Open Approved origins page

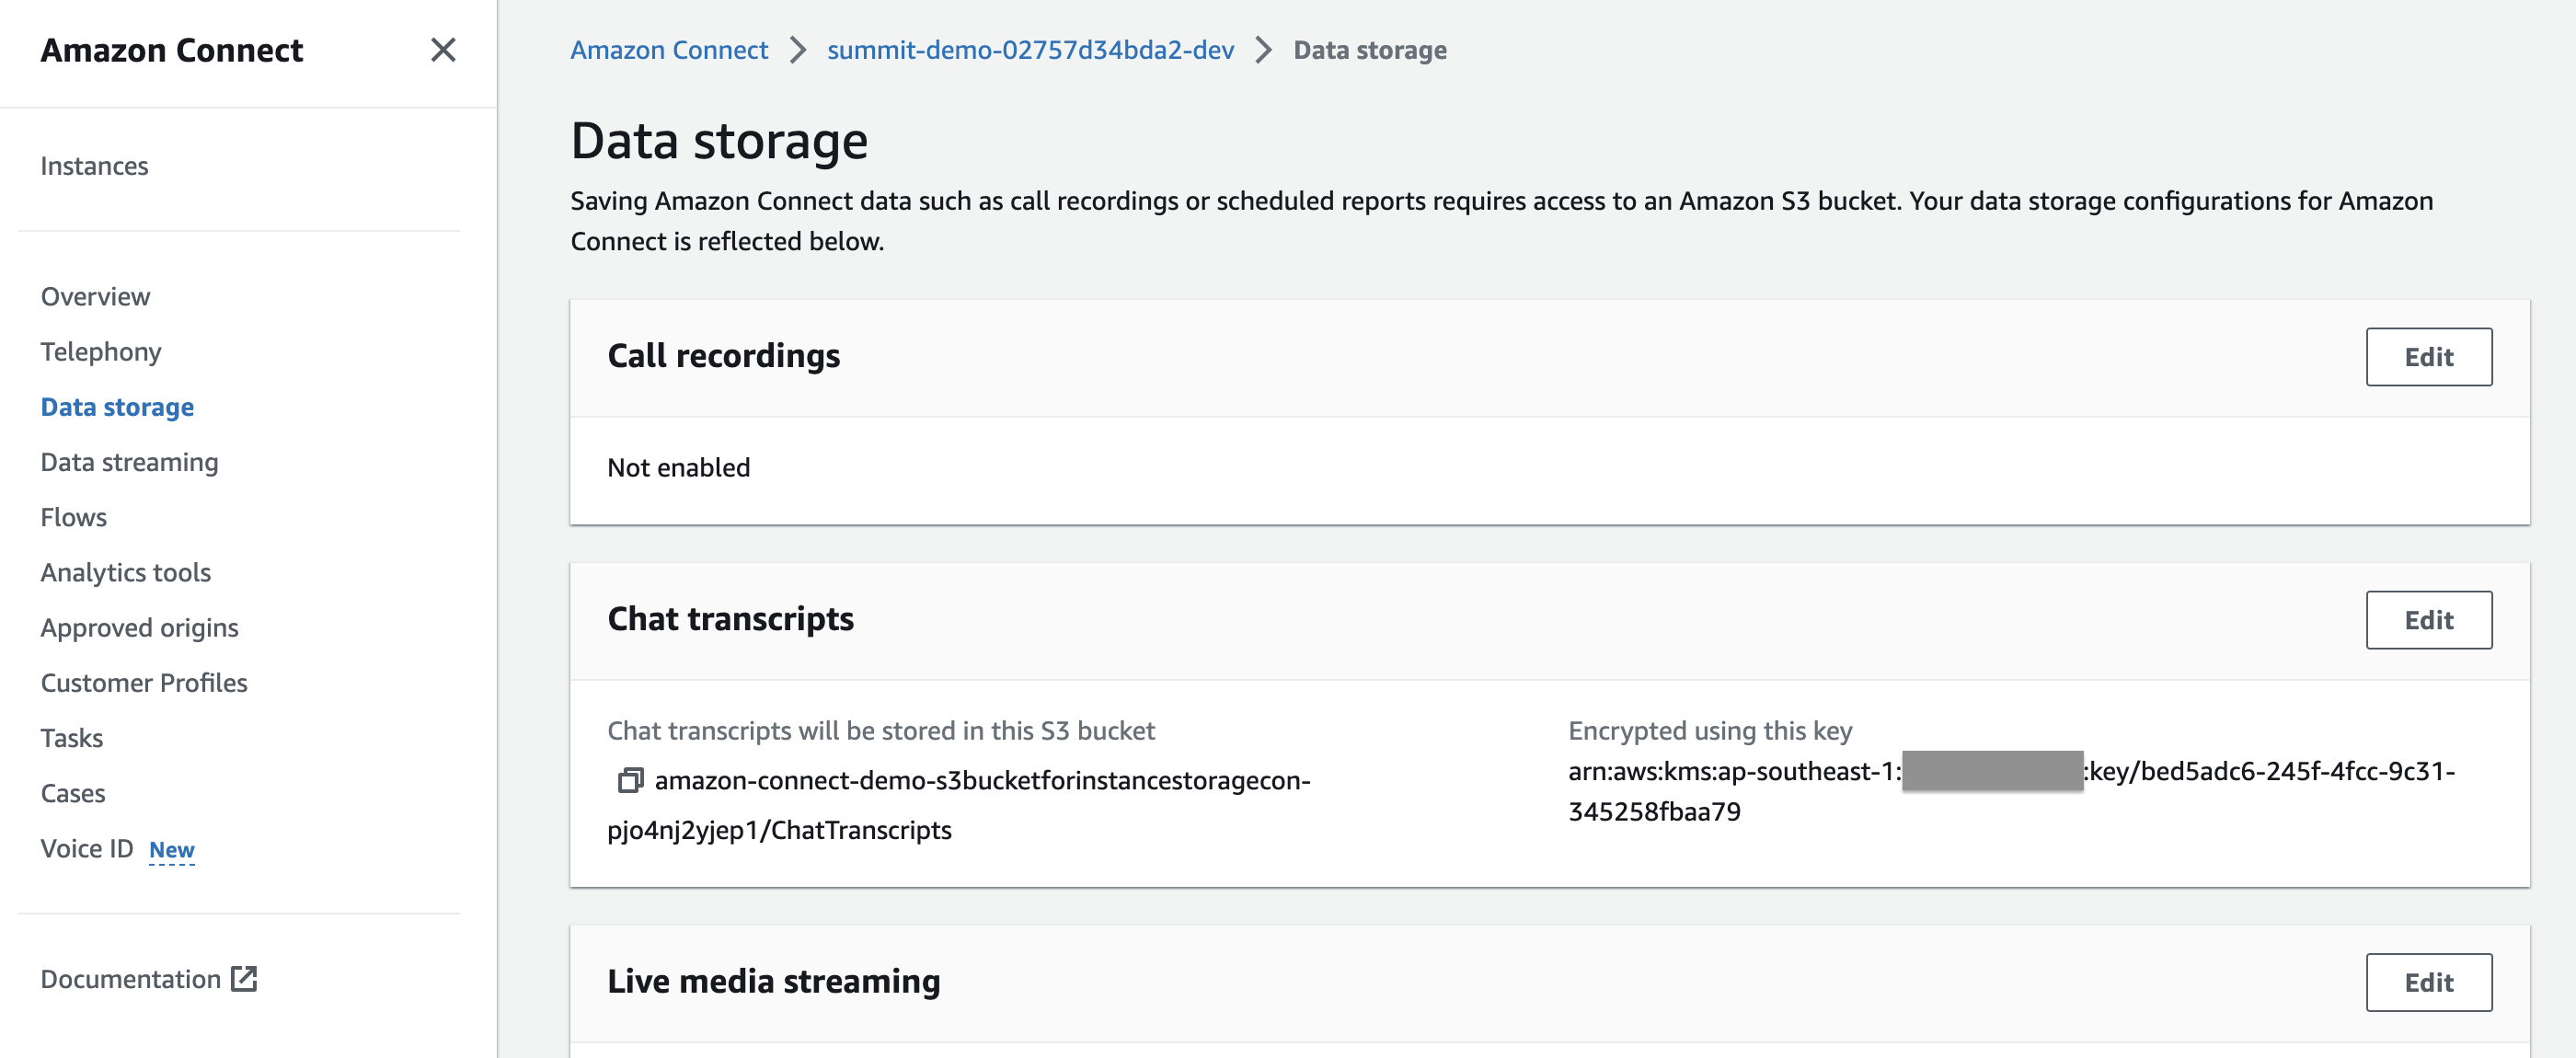tap(139, 627)
